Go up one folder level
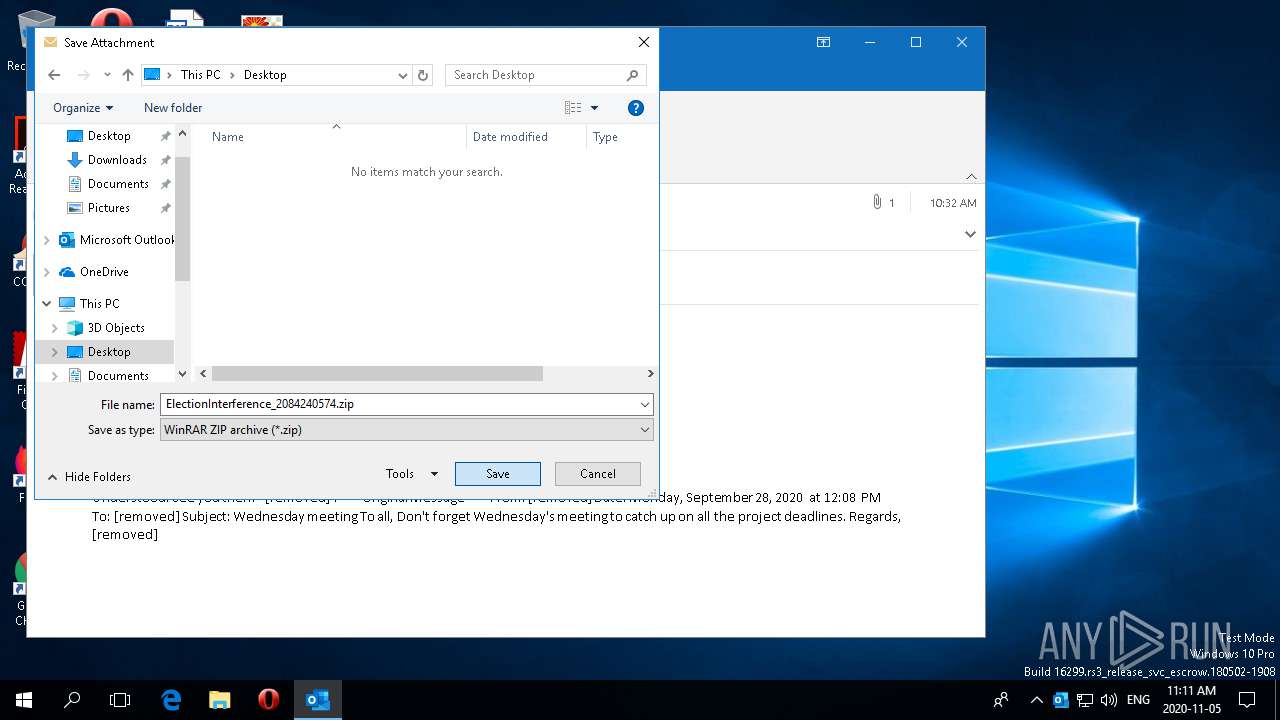 [128, 75]
